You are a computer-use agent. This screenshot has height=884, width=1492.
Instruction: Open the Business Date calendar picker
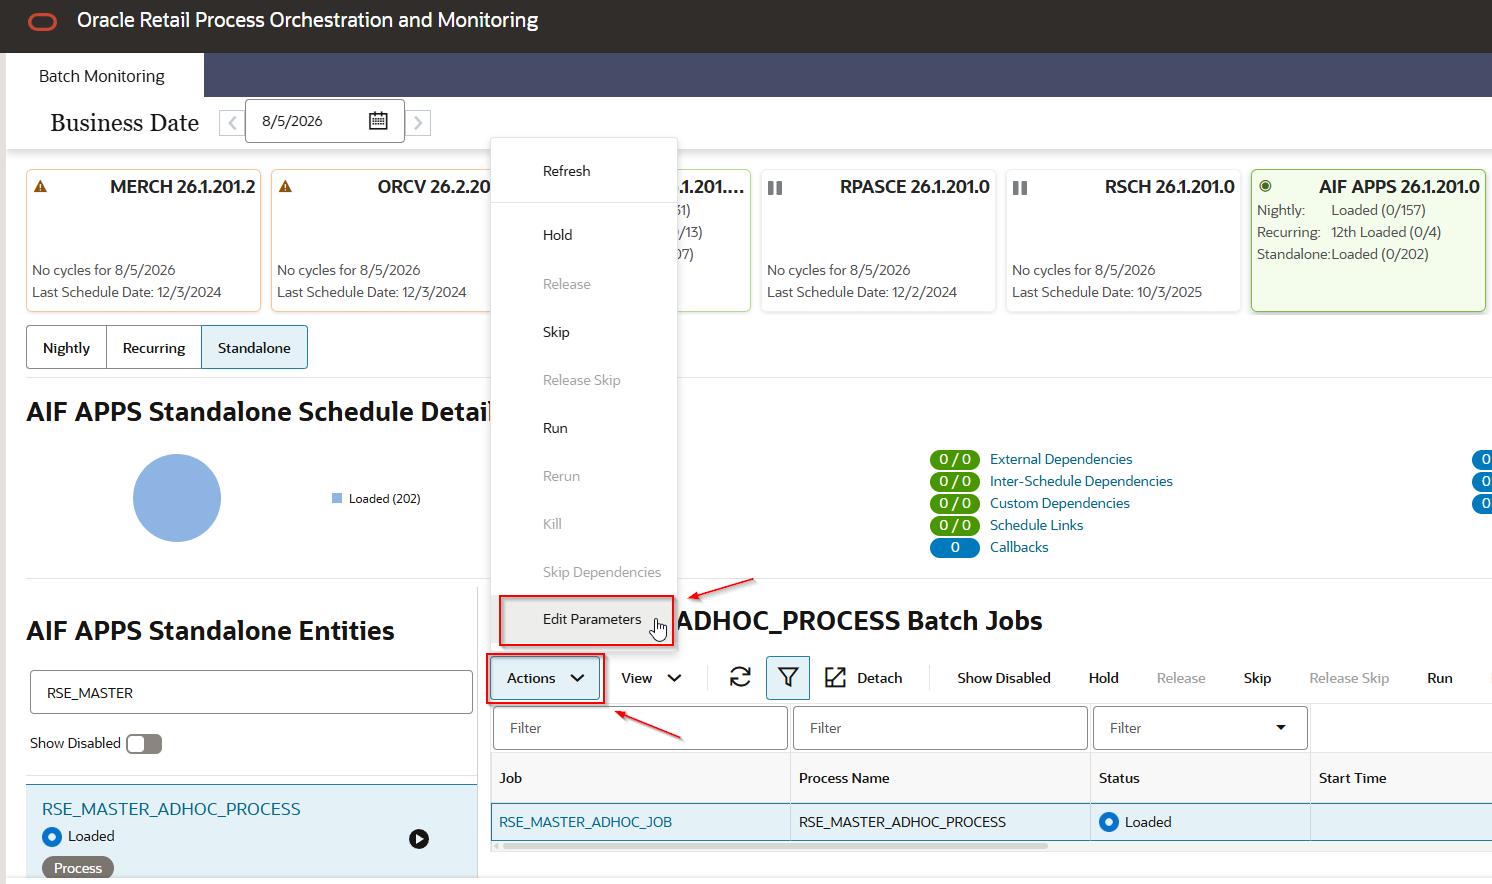point(378,121)
